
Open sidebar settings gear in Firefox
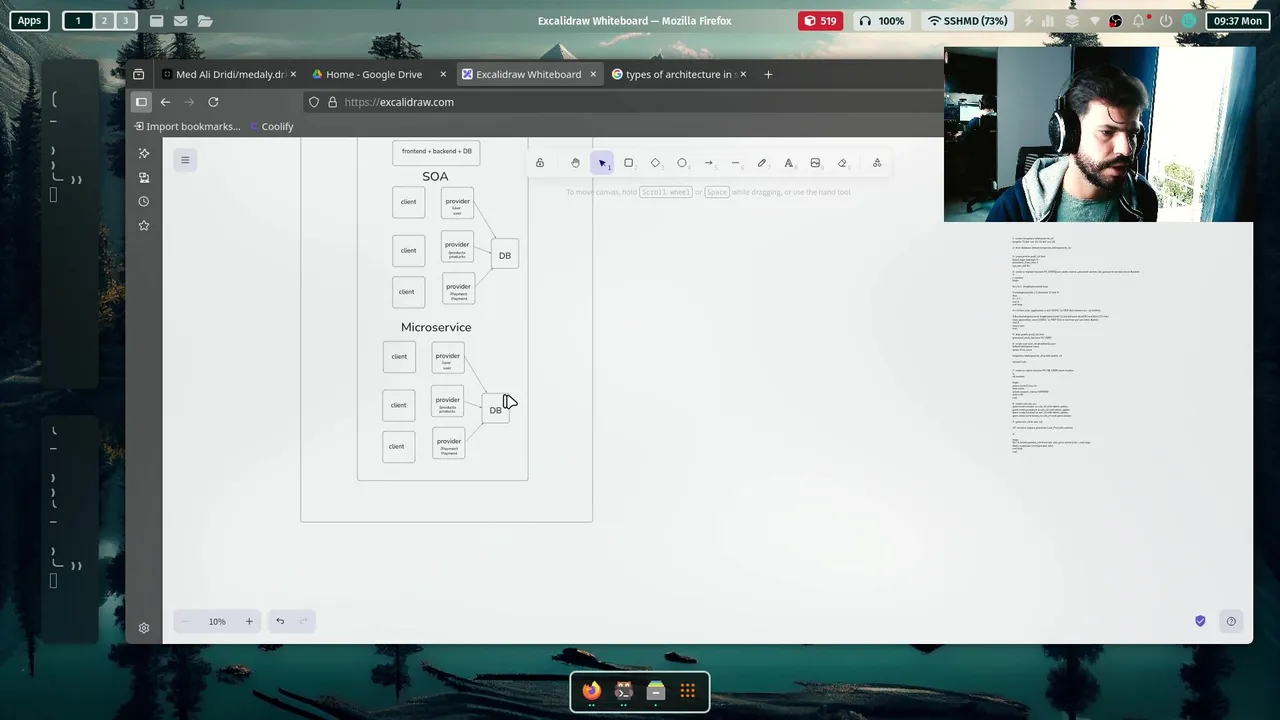[144, 628]
